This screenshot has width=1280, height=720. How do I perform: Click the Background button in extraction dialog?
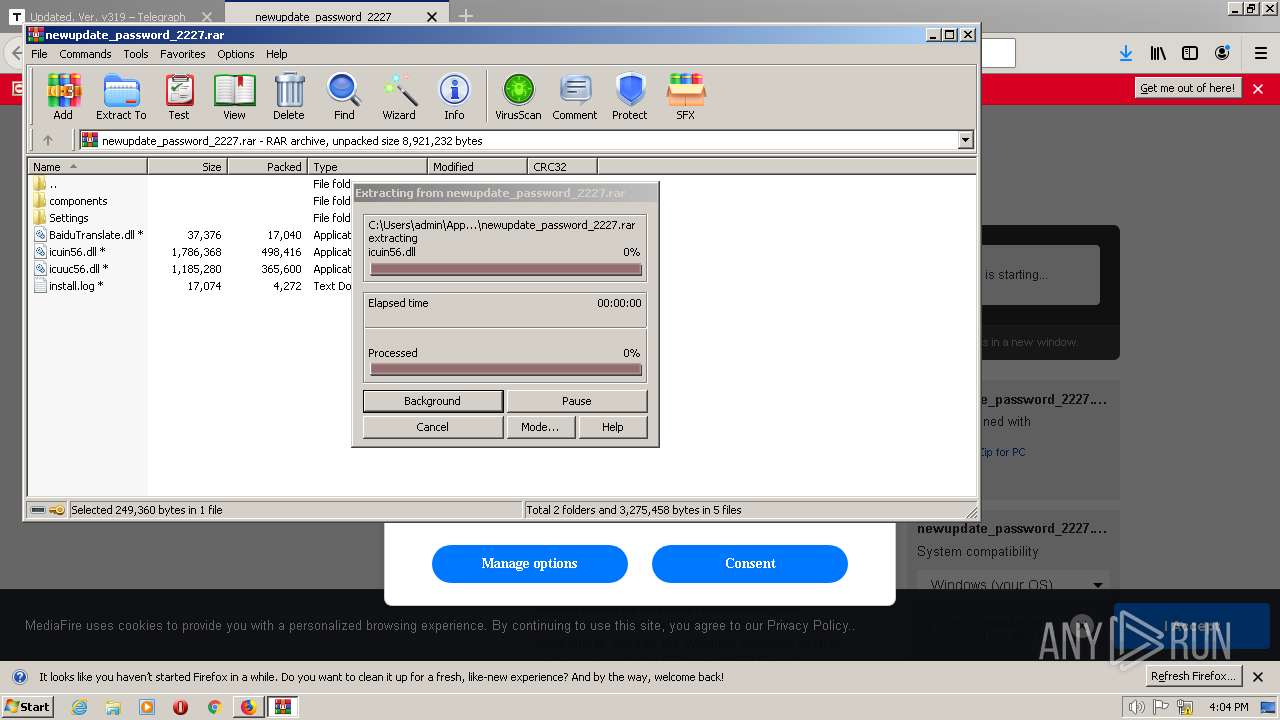(433, 401)
